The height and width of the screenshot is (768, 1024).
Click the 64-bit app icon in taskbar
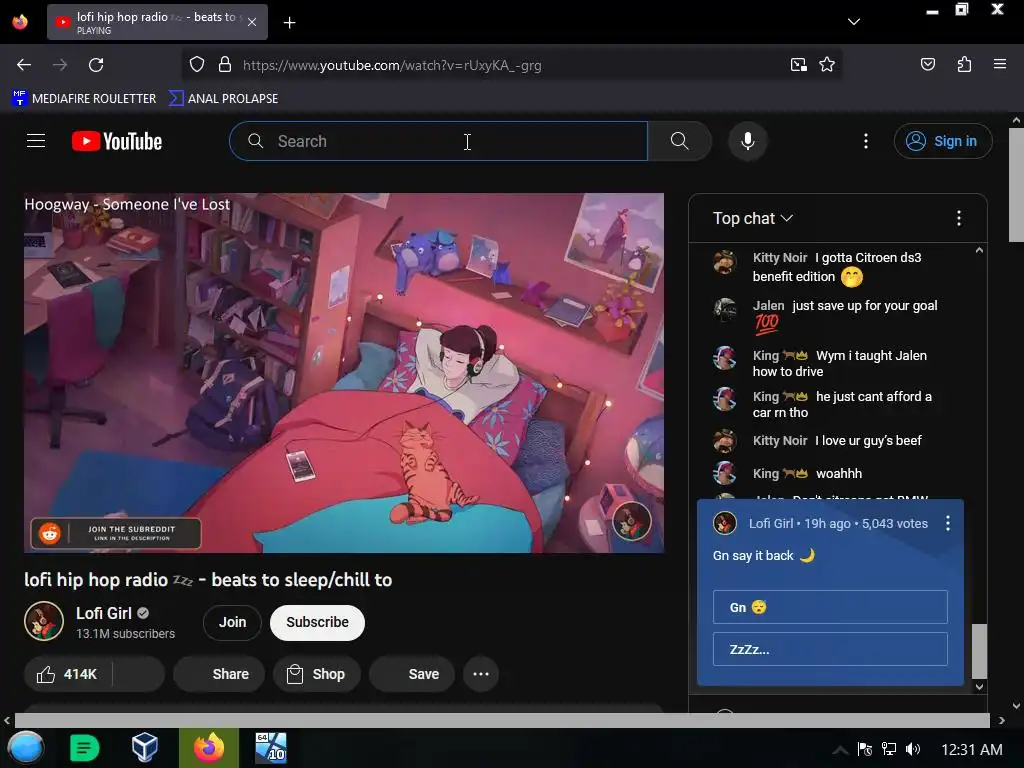pyautogui.click(x=270, y=748)
